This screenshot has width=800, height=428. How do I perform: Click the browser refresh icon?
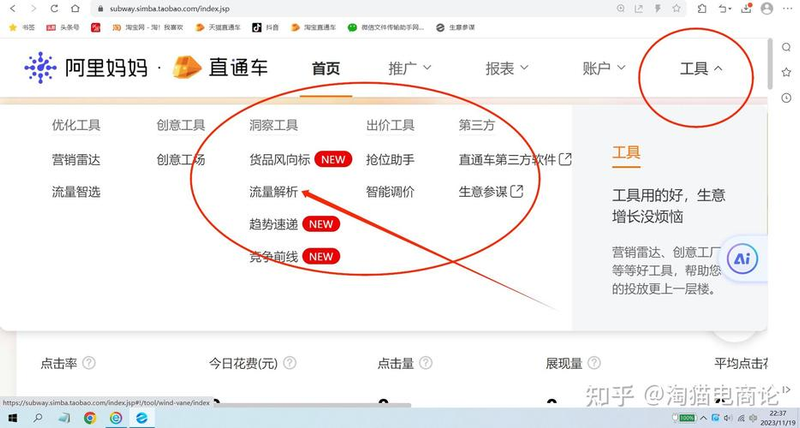click(x=53, y=8)
